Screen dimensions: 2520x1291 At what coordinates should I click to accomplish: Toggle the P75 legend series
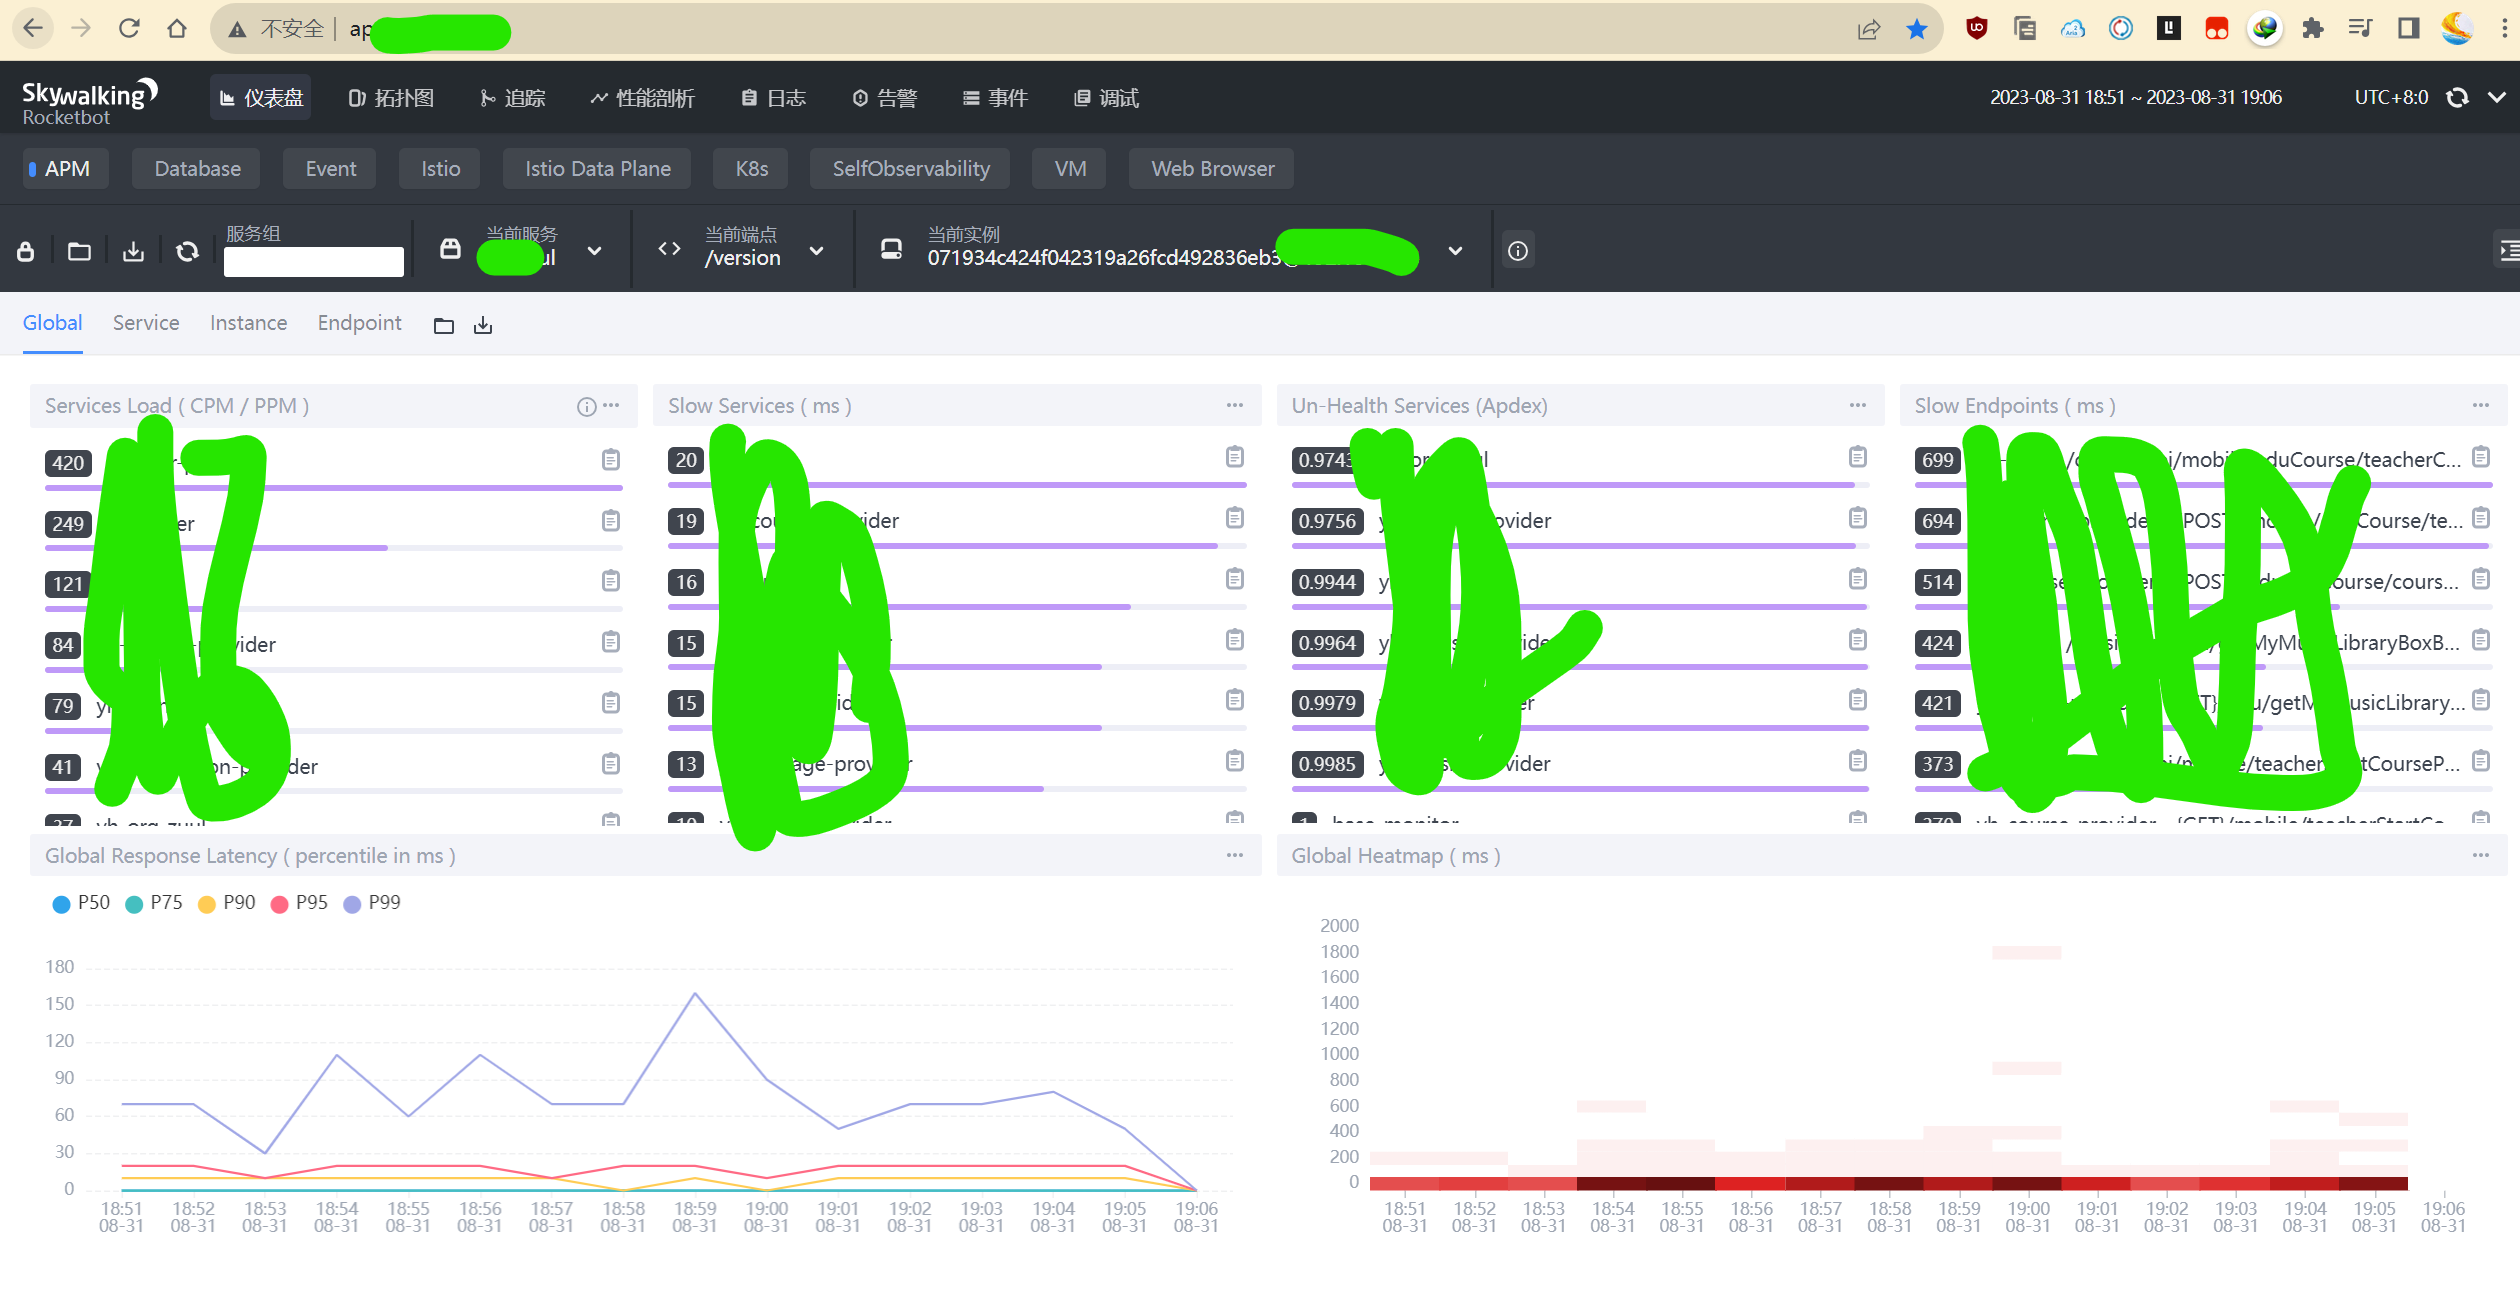(x=153, y=903)
